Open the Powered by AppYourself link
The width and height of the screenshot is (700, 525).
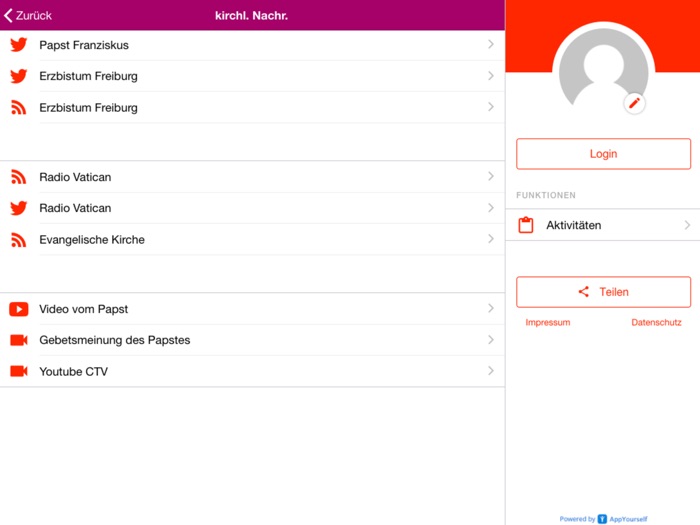pyautogui.click(x=603, y=519)
